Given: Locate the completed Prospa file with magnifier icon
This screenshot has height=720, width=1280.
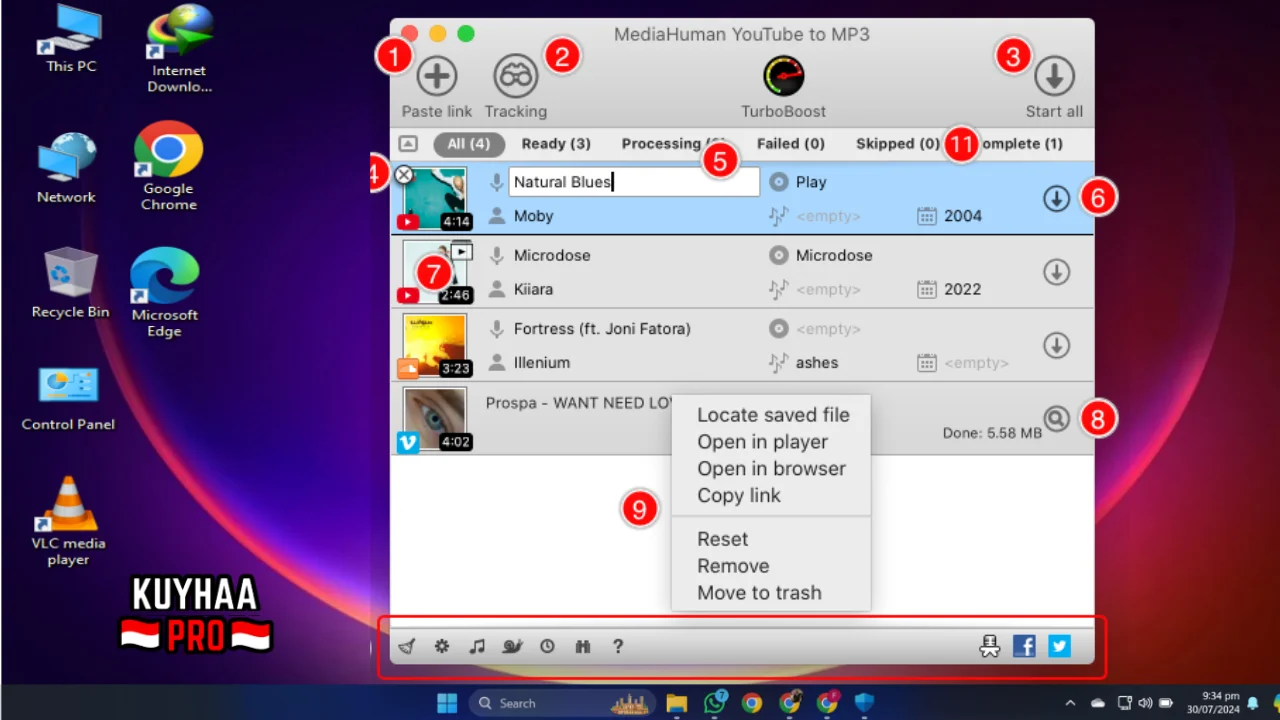Looking at the screenshot, I should tap(1056, 418).
